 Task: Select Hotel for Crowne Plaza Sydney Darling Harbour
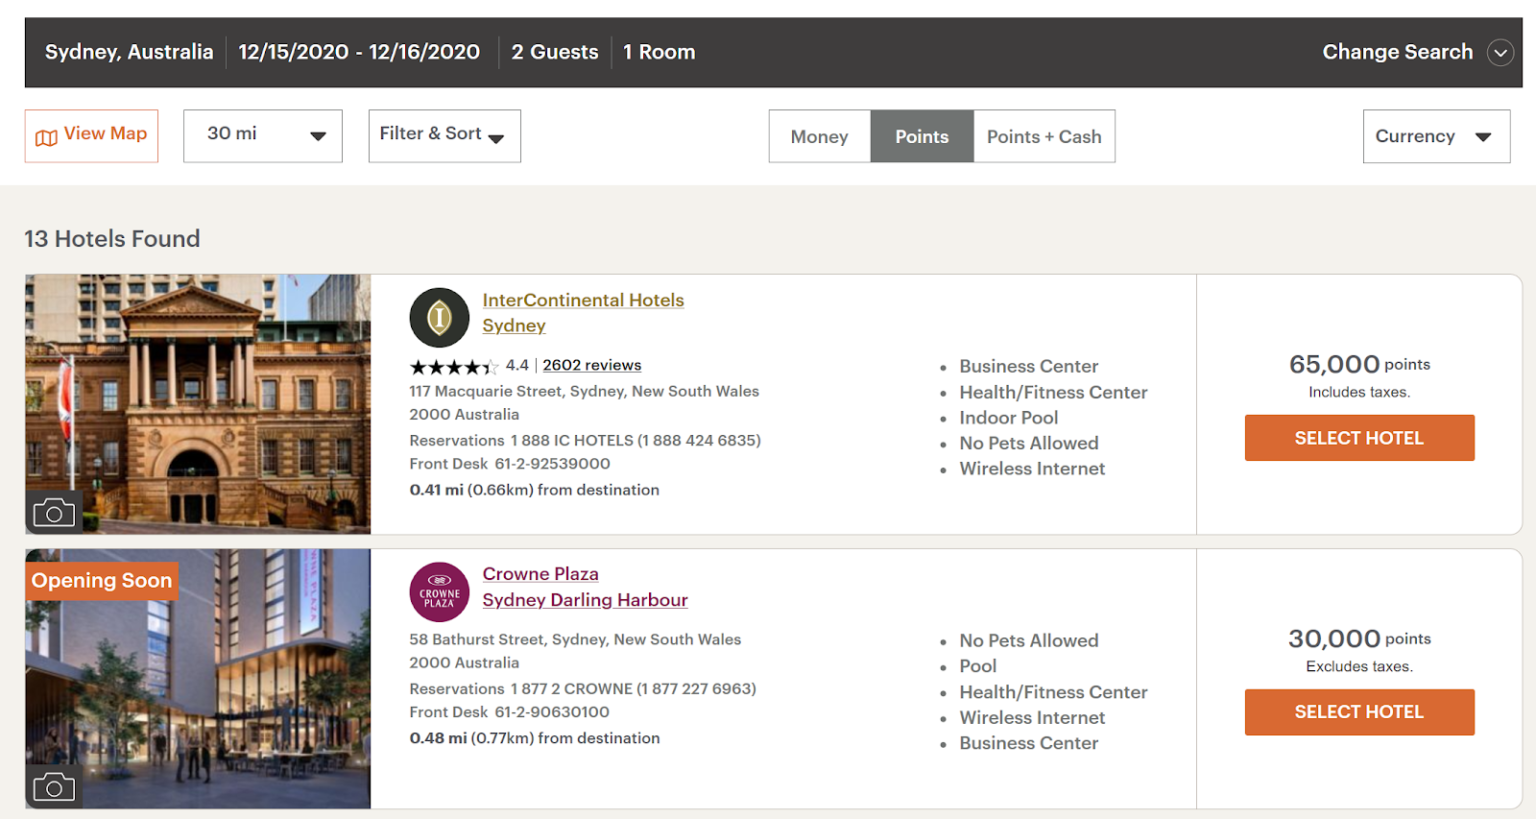[x=1358, y=711]
